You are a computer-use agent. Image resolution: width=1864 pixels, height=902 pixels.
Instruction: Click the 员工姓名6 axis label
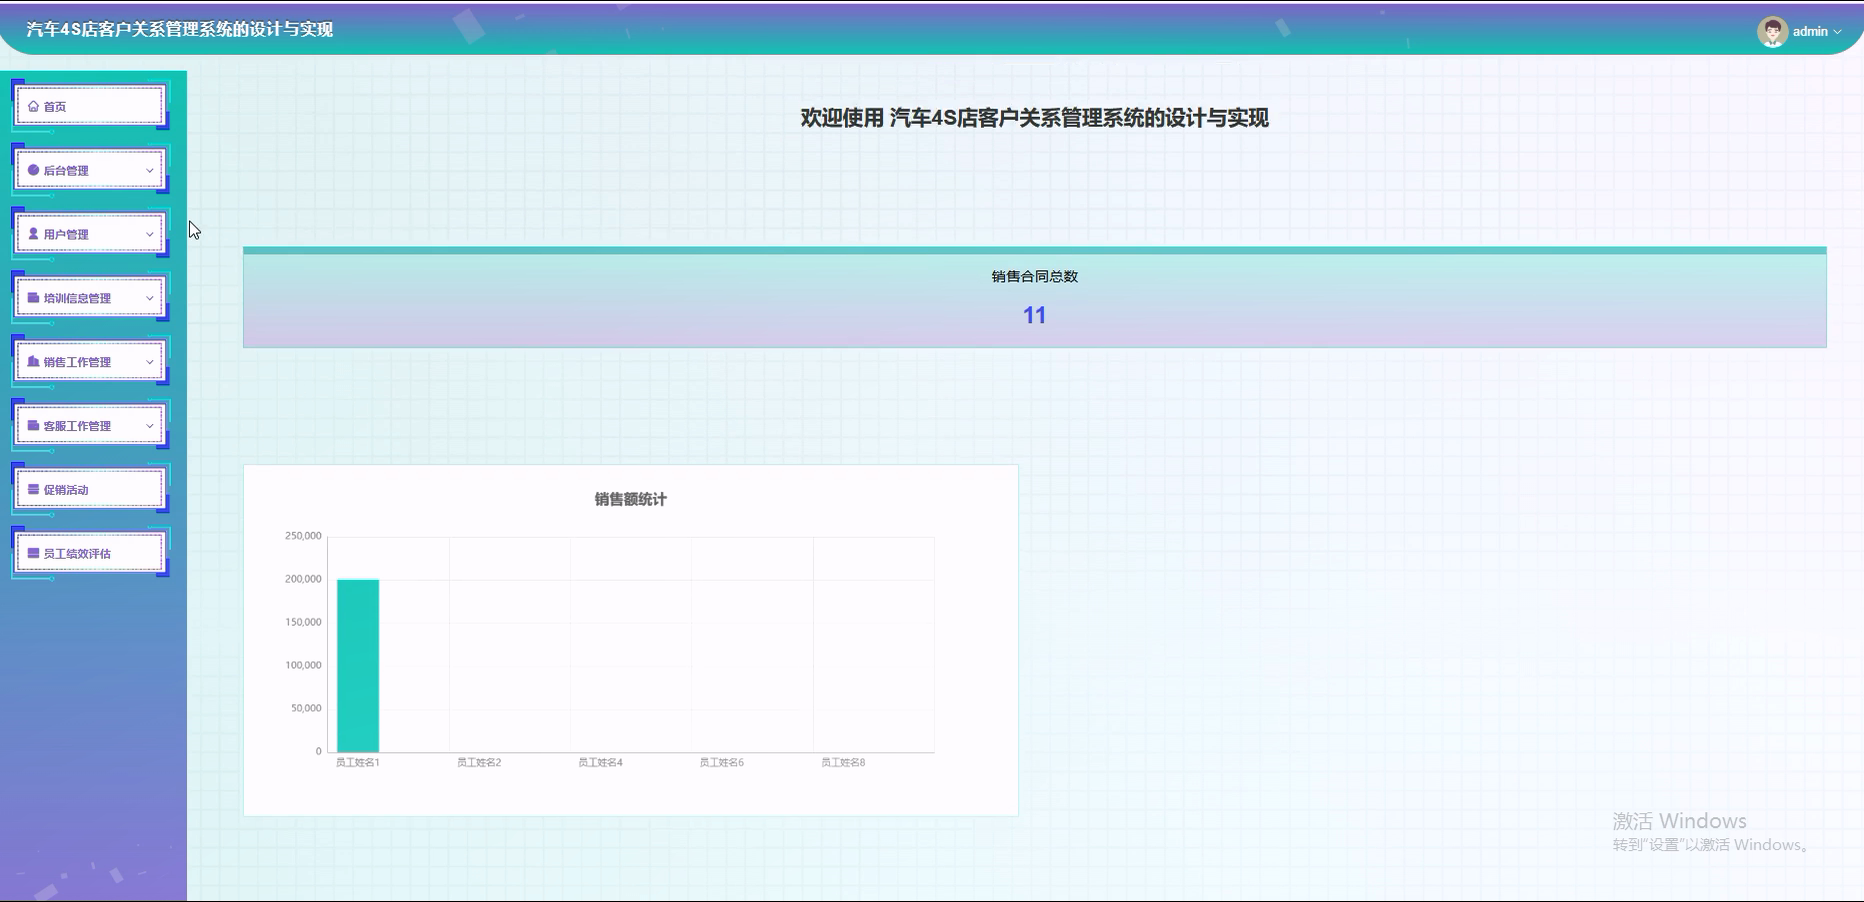(721, 762)
